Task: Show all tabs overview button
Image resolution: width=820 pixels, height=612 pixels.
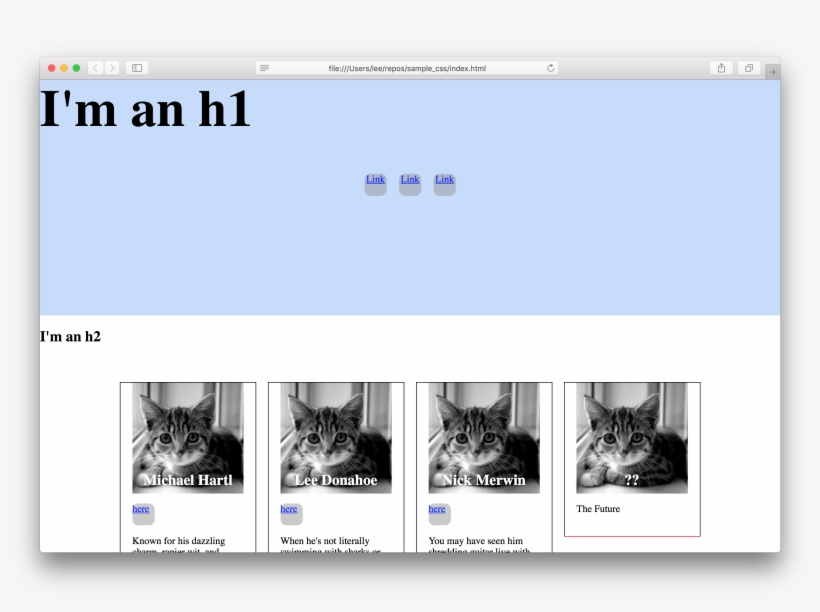Action: (749, 68)
